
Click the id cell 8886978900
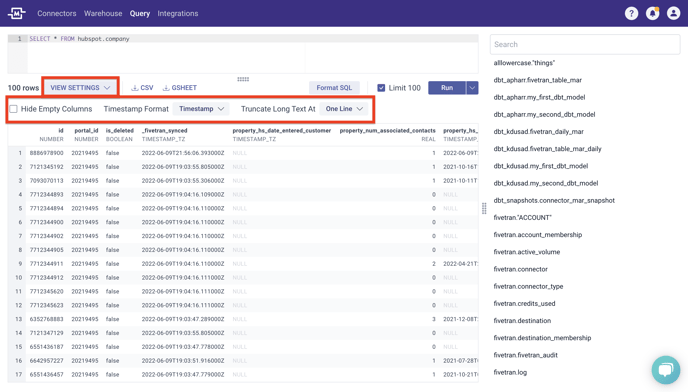coord(47,153)
